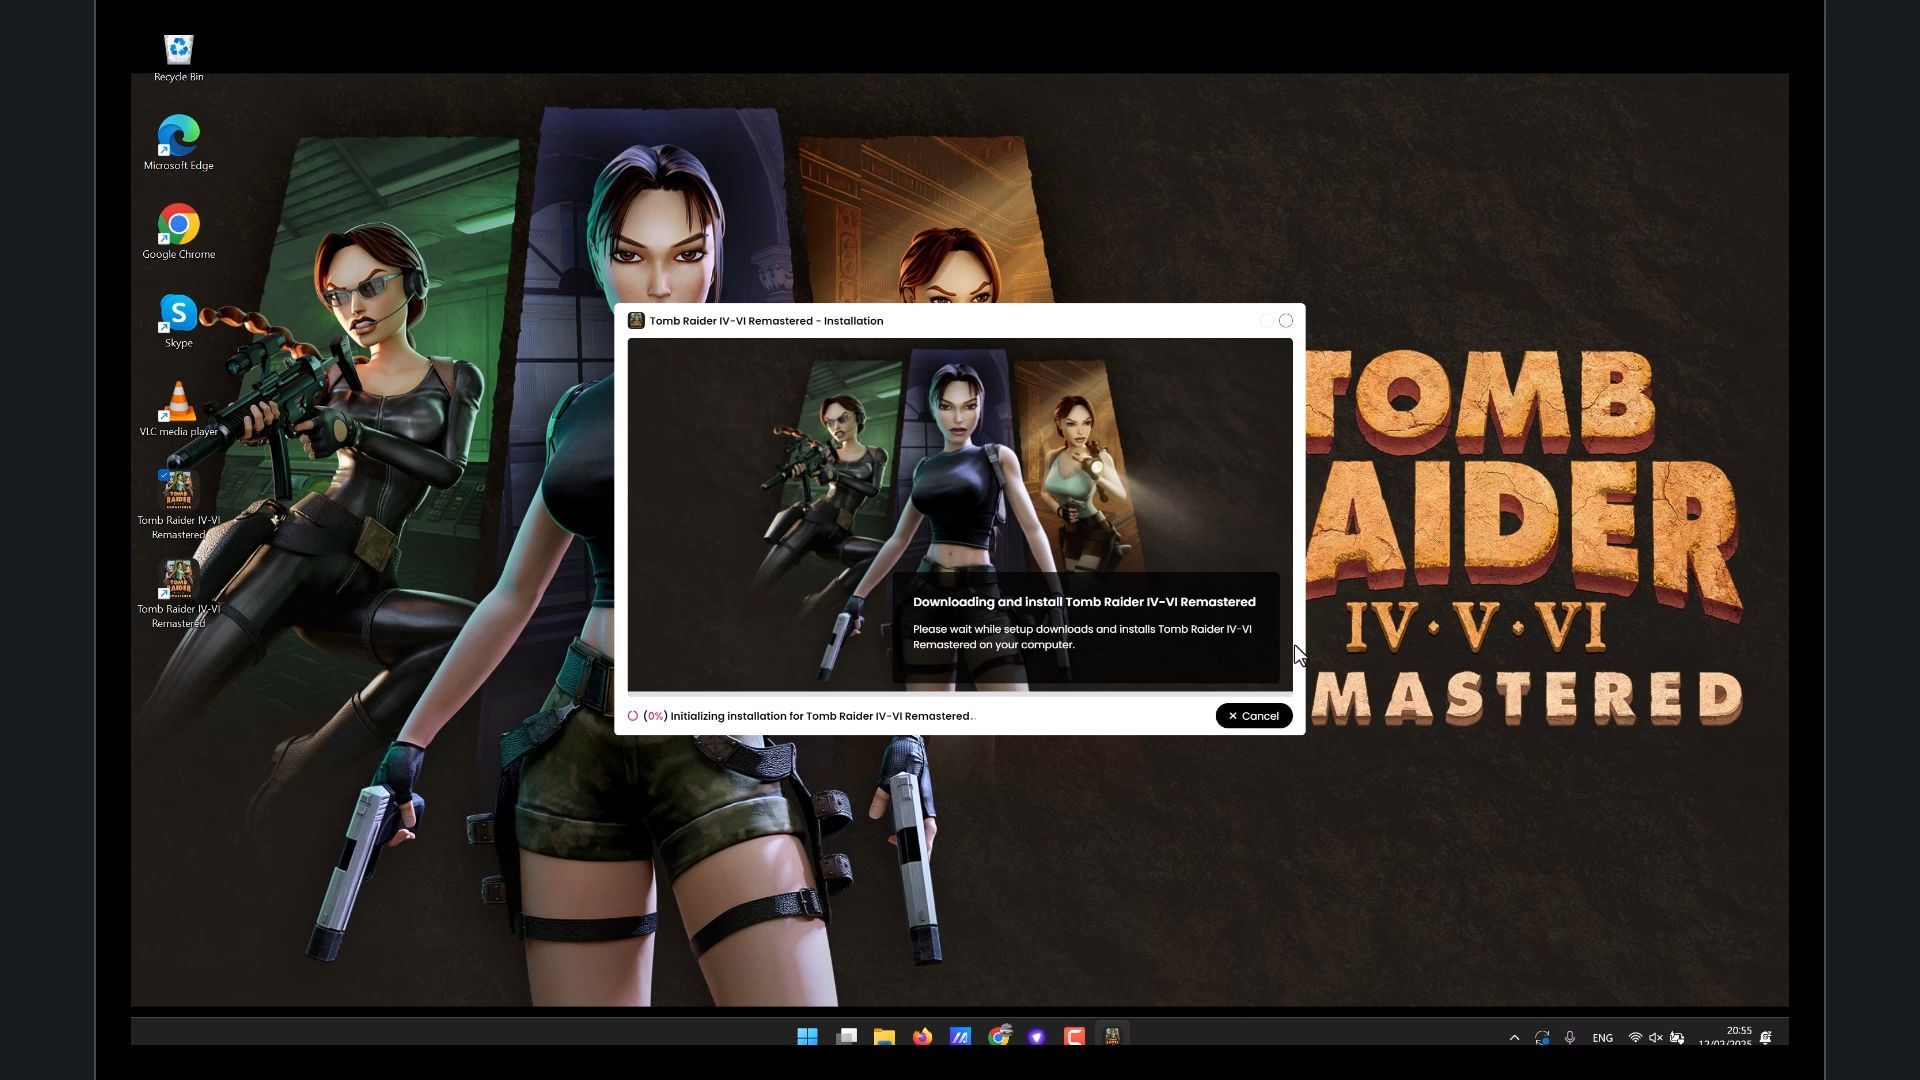Switch the ENG input language
1920x1080 pixels.
[x=1602, y=1038]
